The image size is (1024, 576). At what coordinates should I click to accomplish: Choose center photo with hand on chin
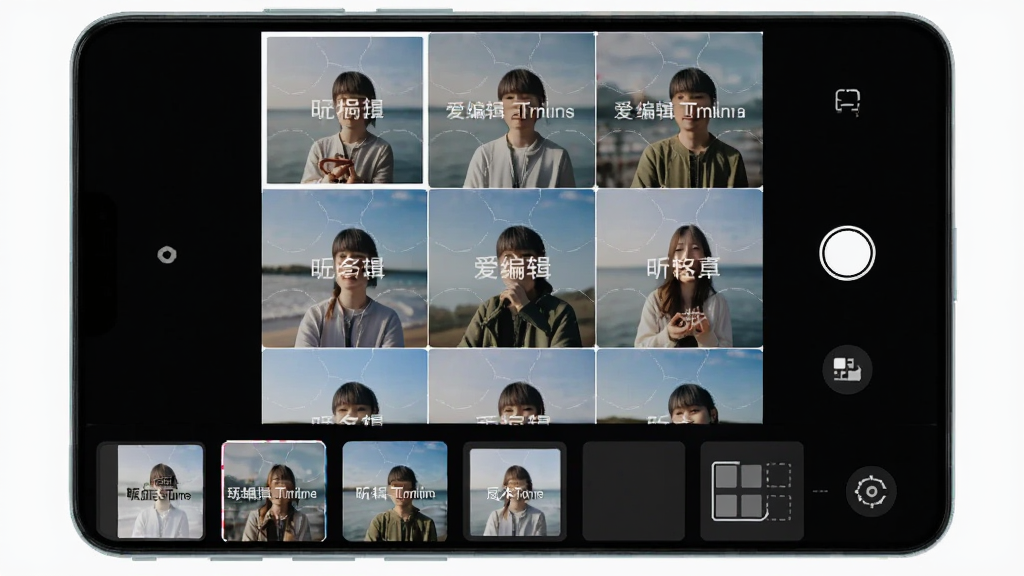tap(511, 268)
